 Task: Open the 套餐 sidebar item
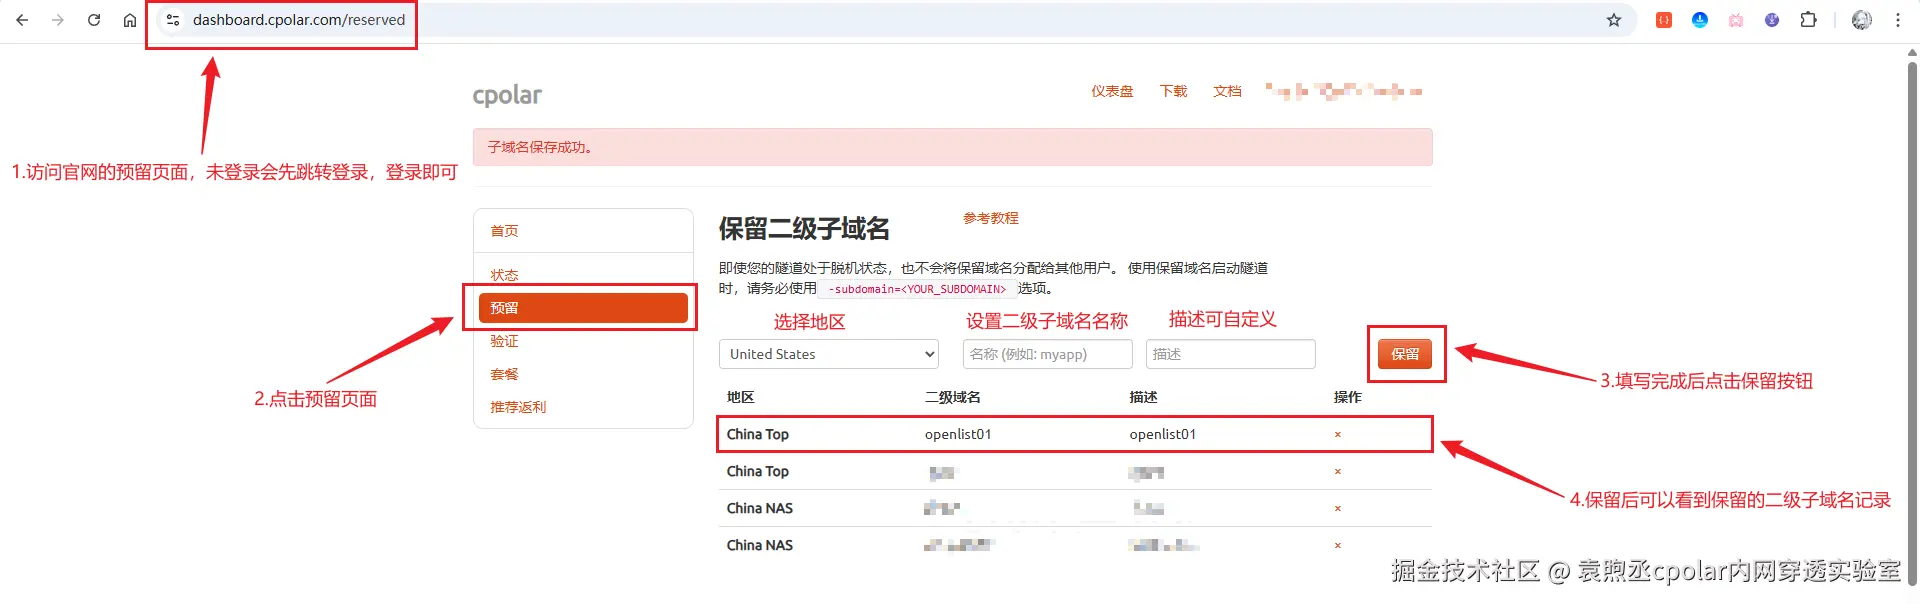(x=504, y=374)
